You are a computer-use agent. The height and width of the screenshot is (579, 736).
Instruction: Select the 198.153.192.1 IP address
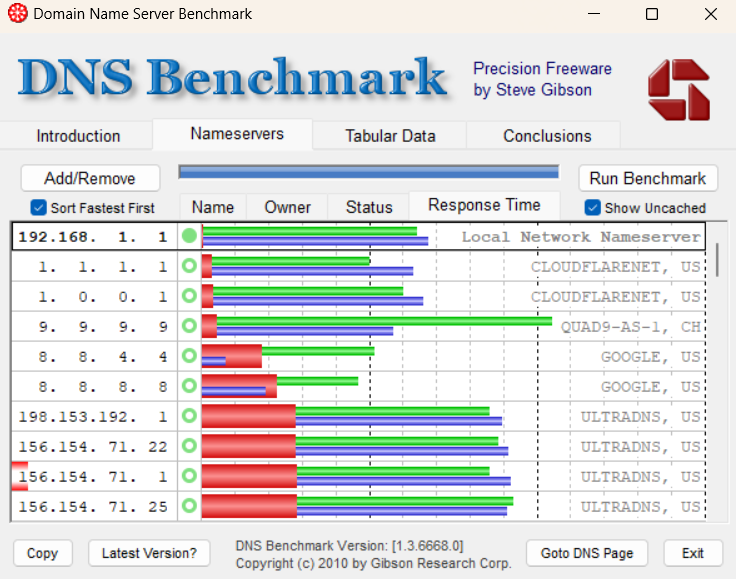[x=93, y=417]
